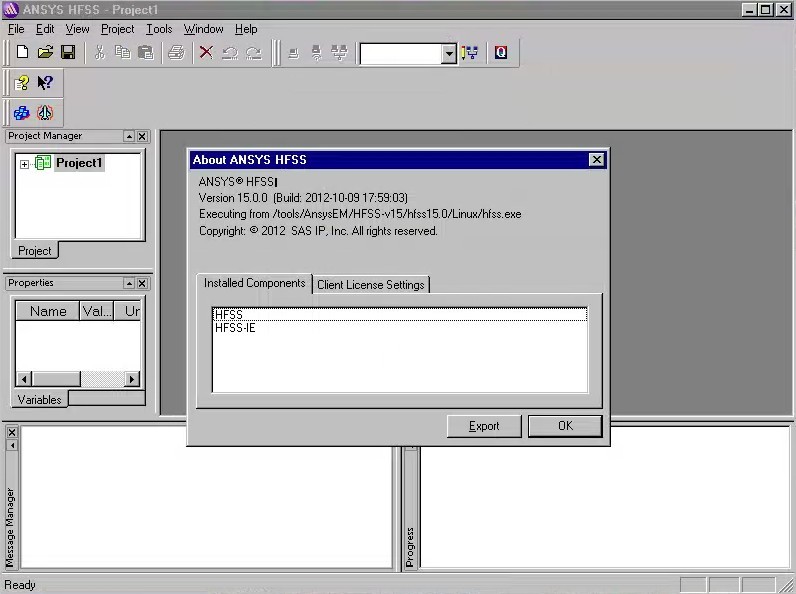The height and width of the screenshot is (594, 796).
Task: Click the Q queue icon
Action: click(501, 52)
